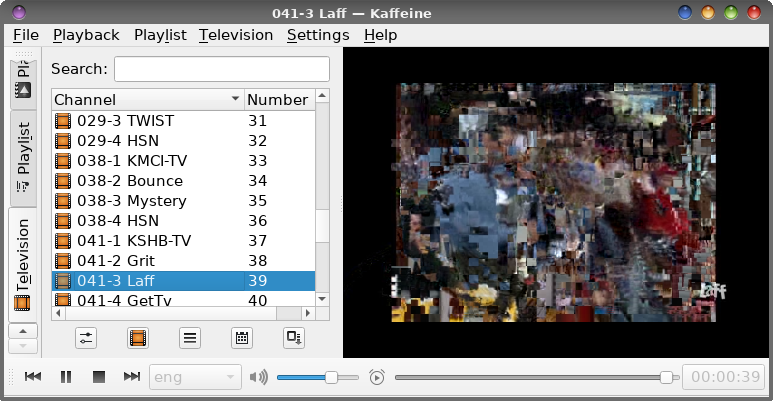Click the jump-to-position clock icon

coord(377,377)
